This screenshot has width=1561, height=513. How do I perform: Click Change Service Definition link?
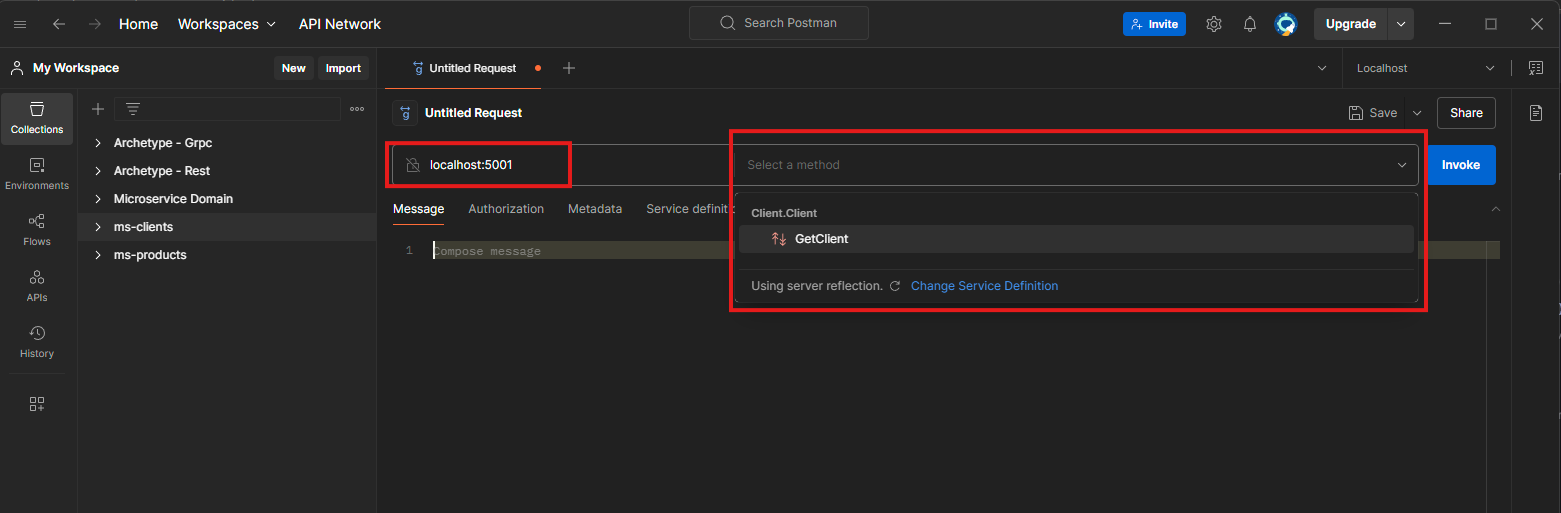point(984,286)
